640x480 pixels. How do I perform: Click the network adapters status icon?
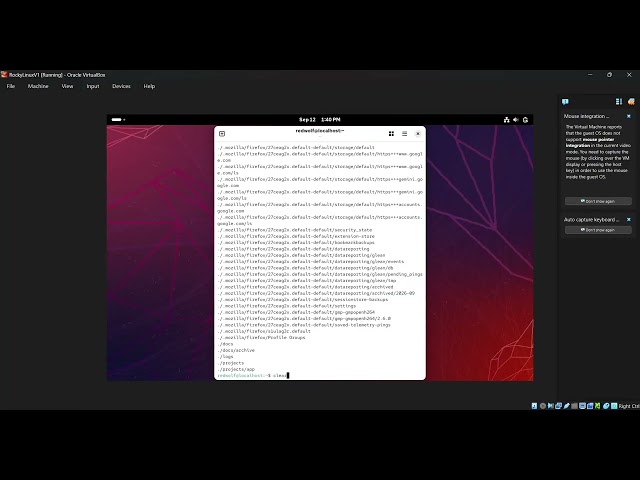coord(558,406)
